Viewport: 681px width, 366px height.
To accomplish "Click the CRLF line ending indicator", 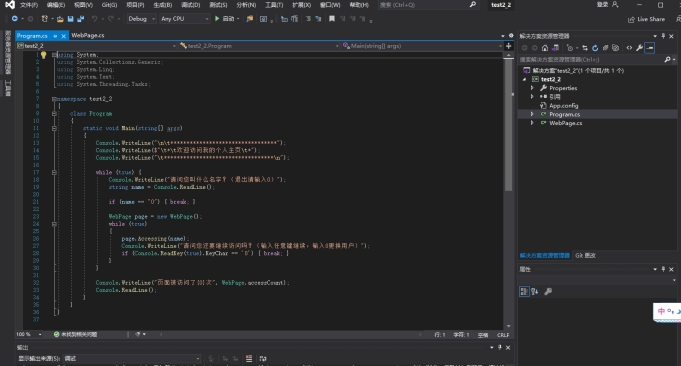I will pyautogui.click(x=503, y=335).
